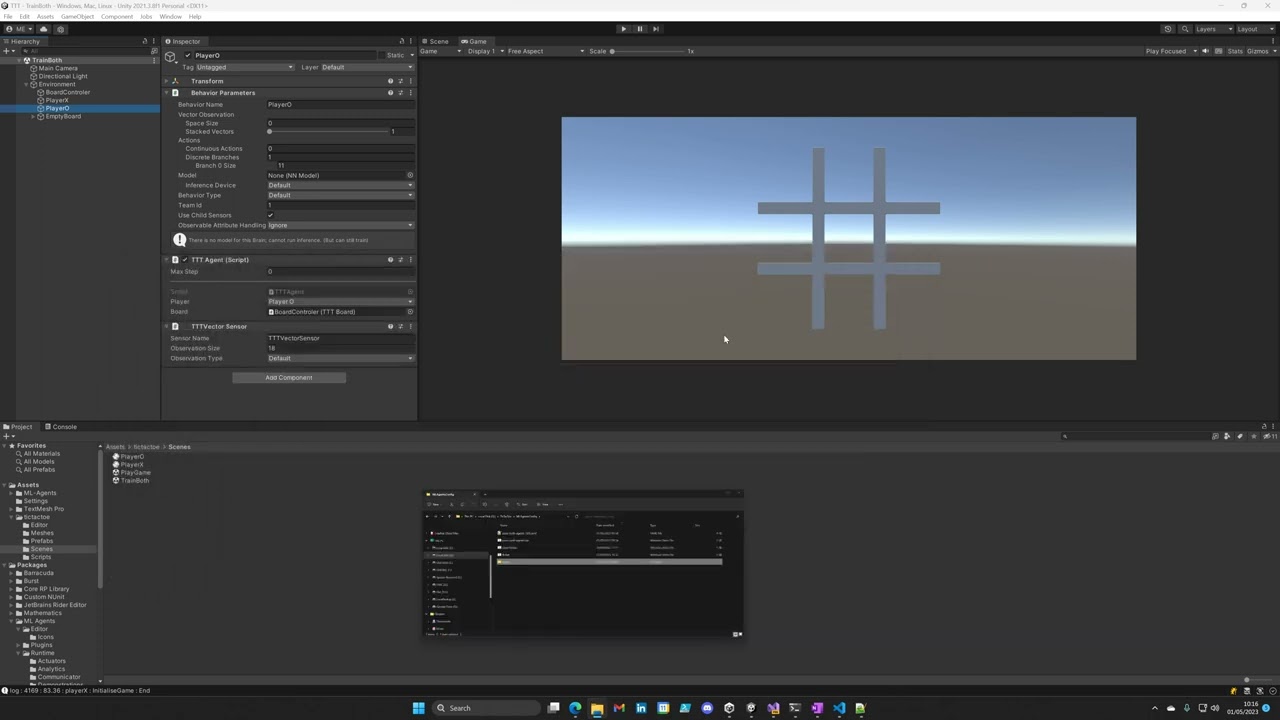Click the global search magnifier icon
The height and width of the screenshot is (720, 1280).
[1183, 29]
